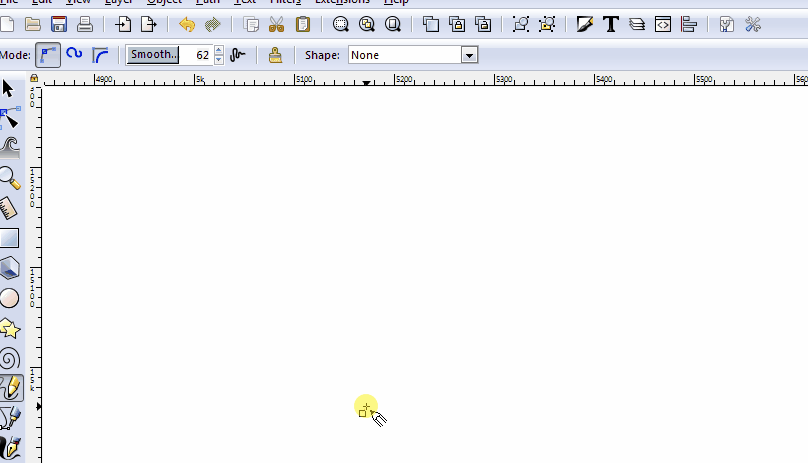808x463 pixels.
Task: Enable regular Bezier path mode
Action: pos(48,55)
